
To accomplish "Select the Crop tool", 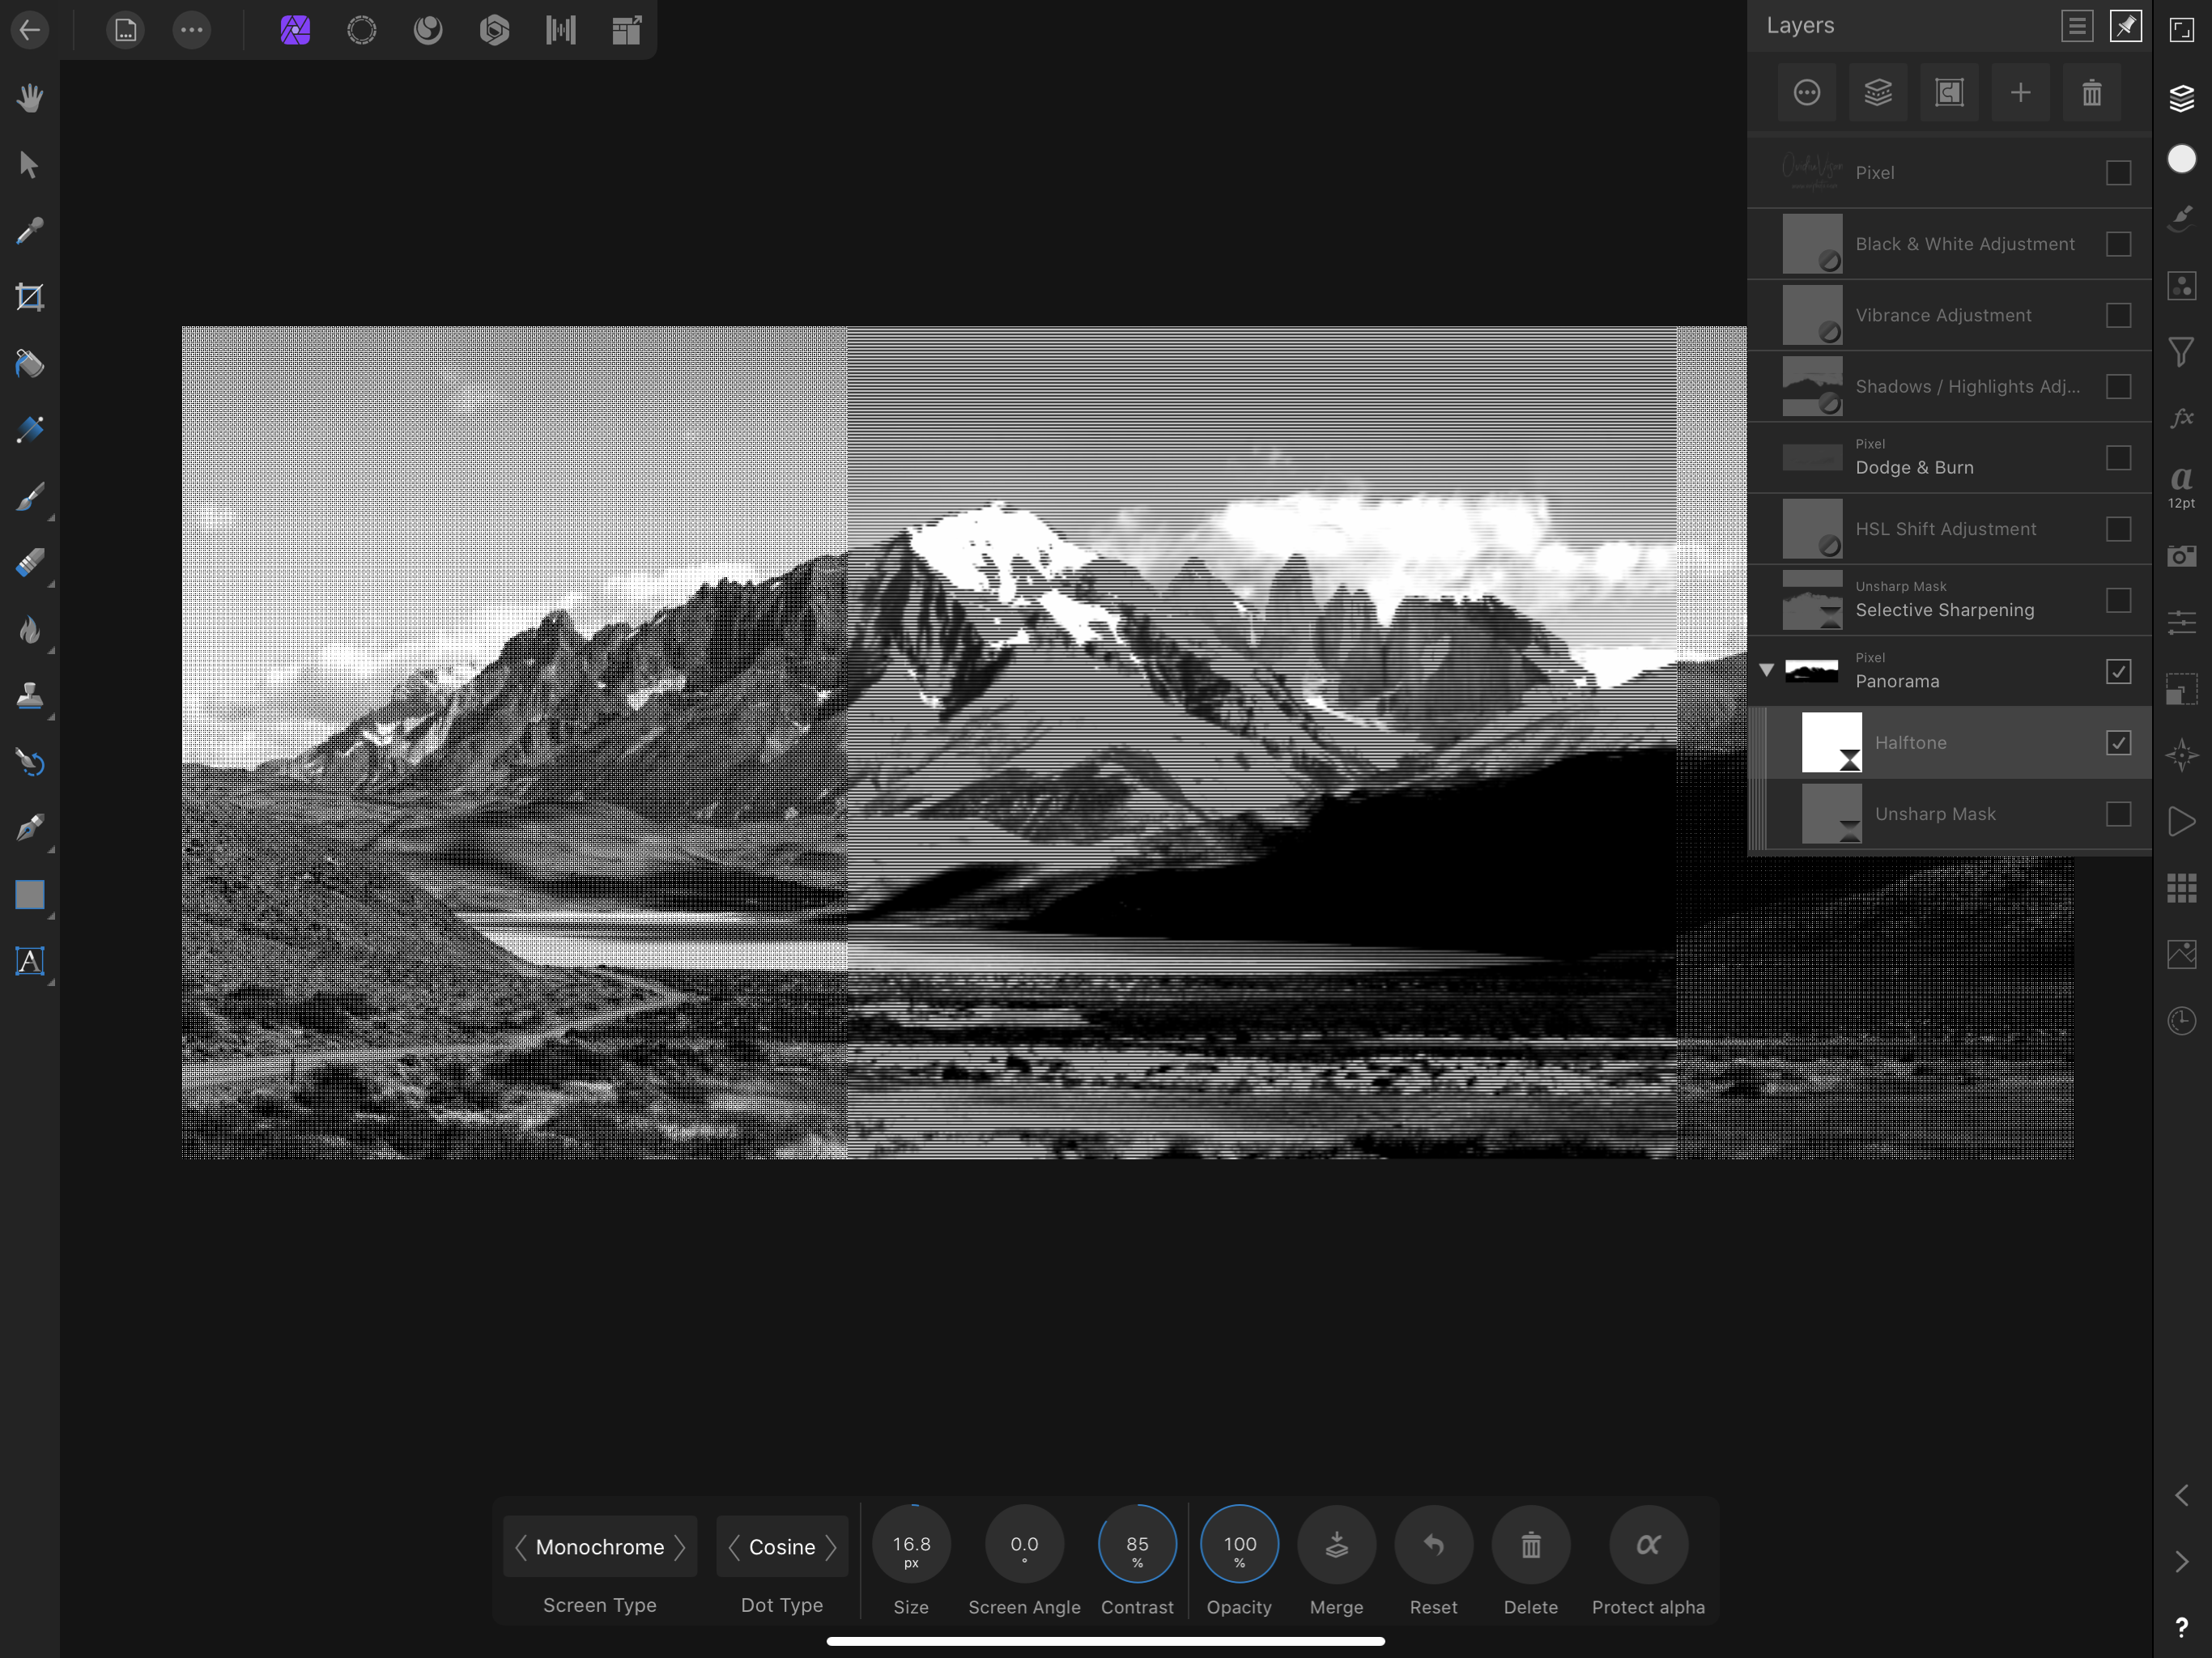I will [30, 297].
